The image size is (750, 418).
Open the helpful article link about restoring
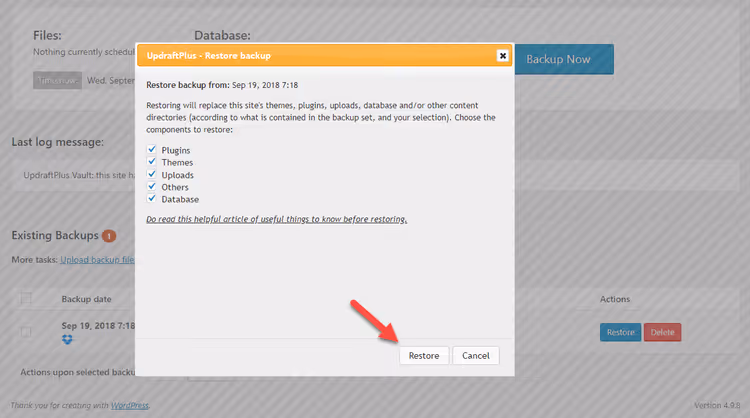click(276, 219)
